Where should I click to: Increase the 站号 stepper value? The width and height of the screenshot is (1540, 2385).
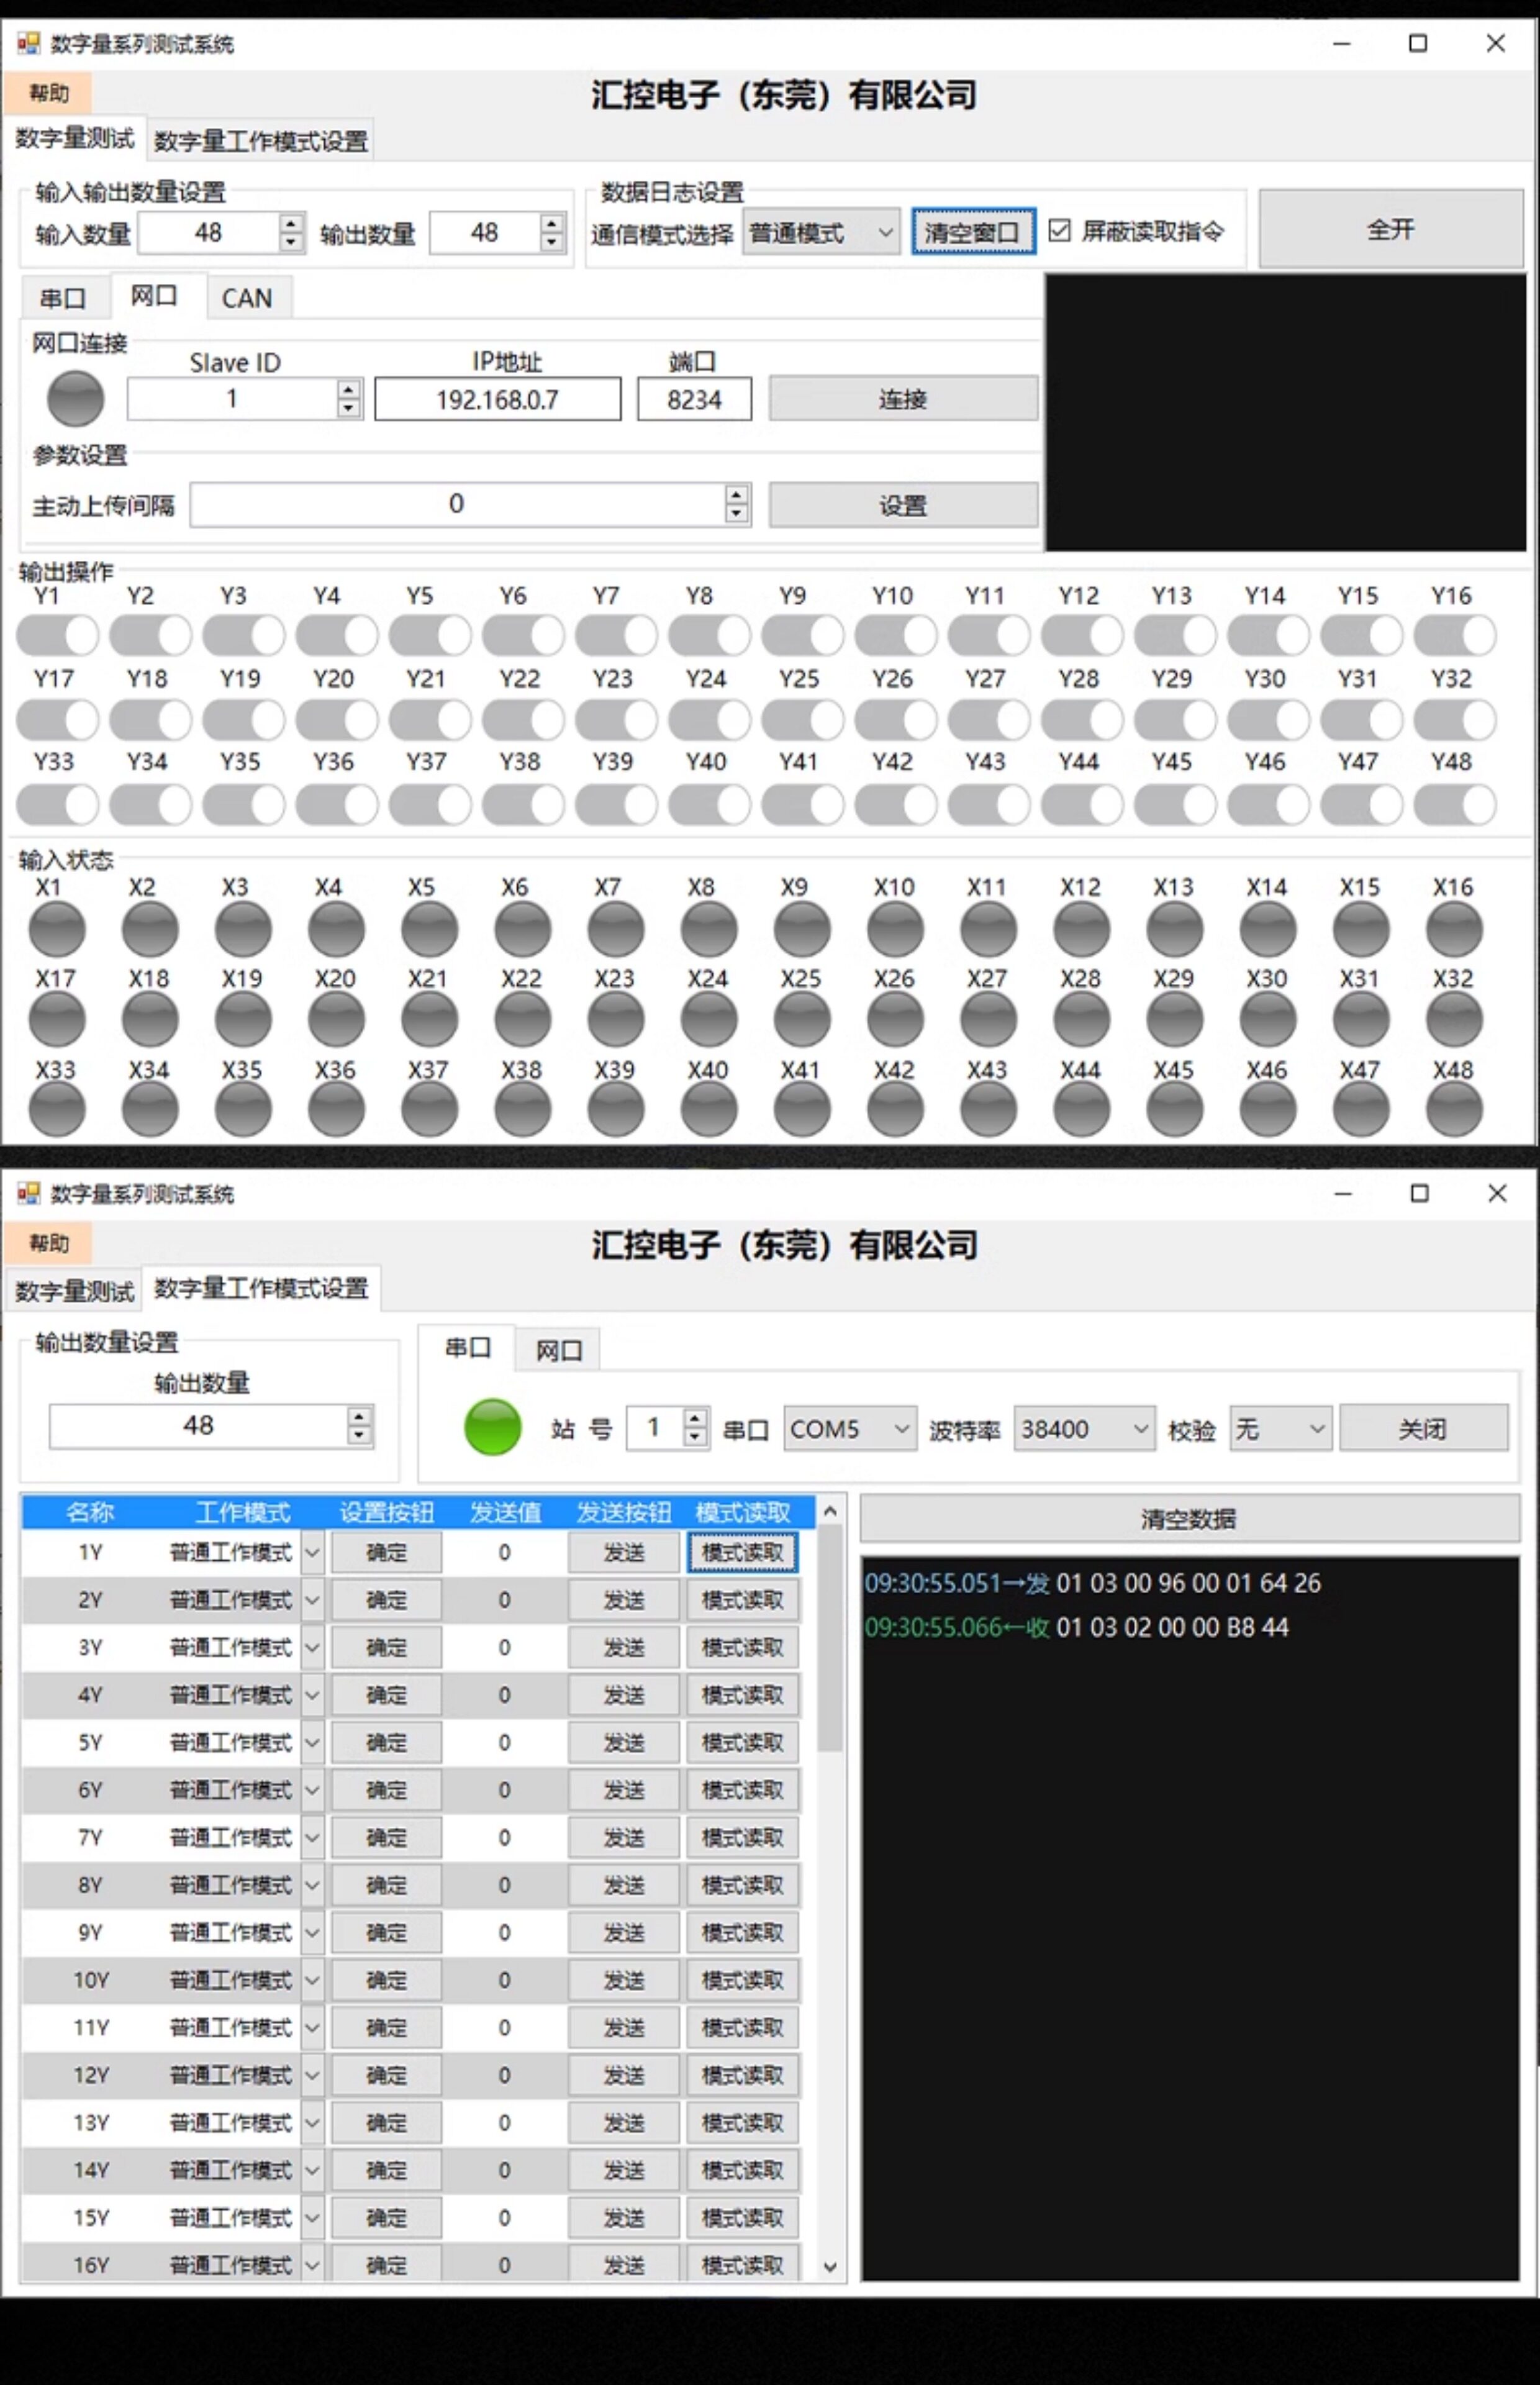coord(696,1418)
